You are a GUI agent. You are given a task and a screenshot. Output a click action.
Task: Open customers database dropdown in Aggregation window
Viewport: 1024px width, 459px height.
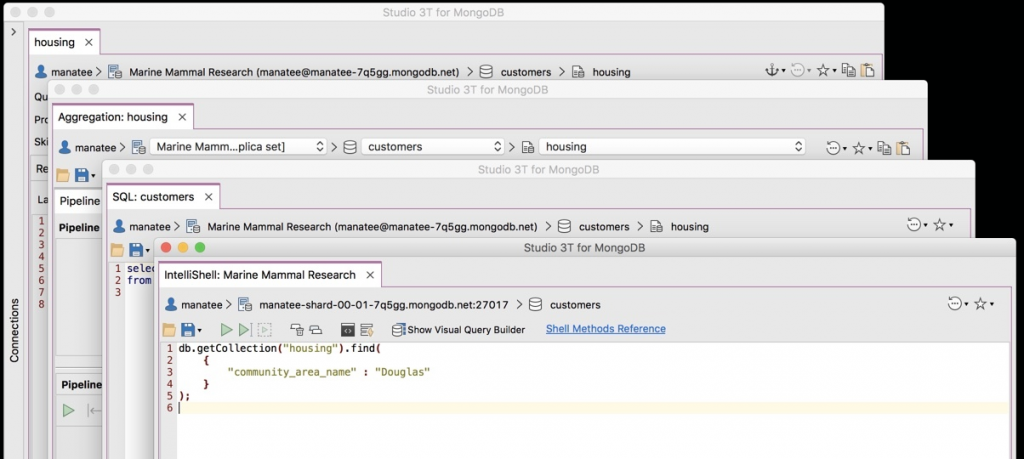coord(432,147)
